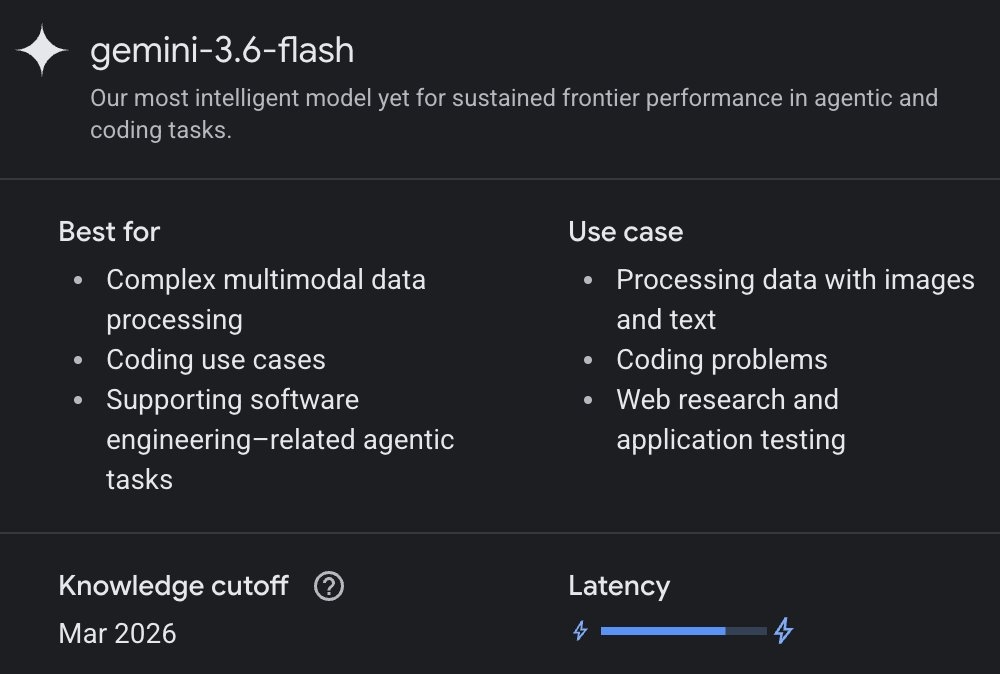
Task: Click the Knowledge cutoff label
Action: point(173,586)
